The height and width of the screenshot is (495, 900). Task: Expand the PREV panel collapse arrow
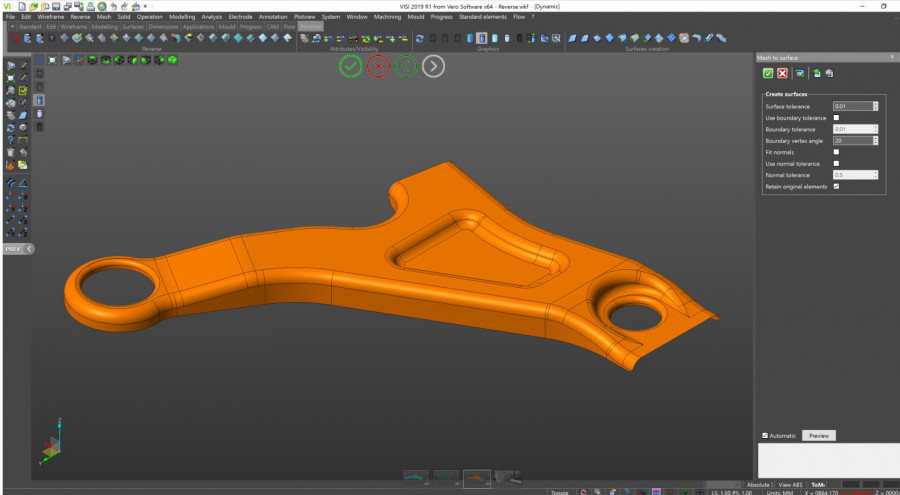tap(30, 249)
